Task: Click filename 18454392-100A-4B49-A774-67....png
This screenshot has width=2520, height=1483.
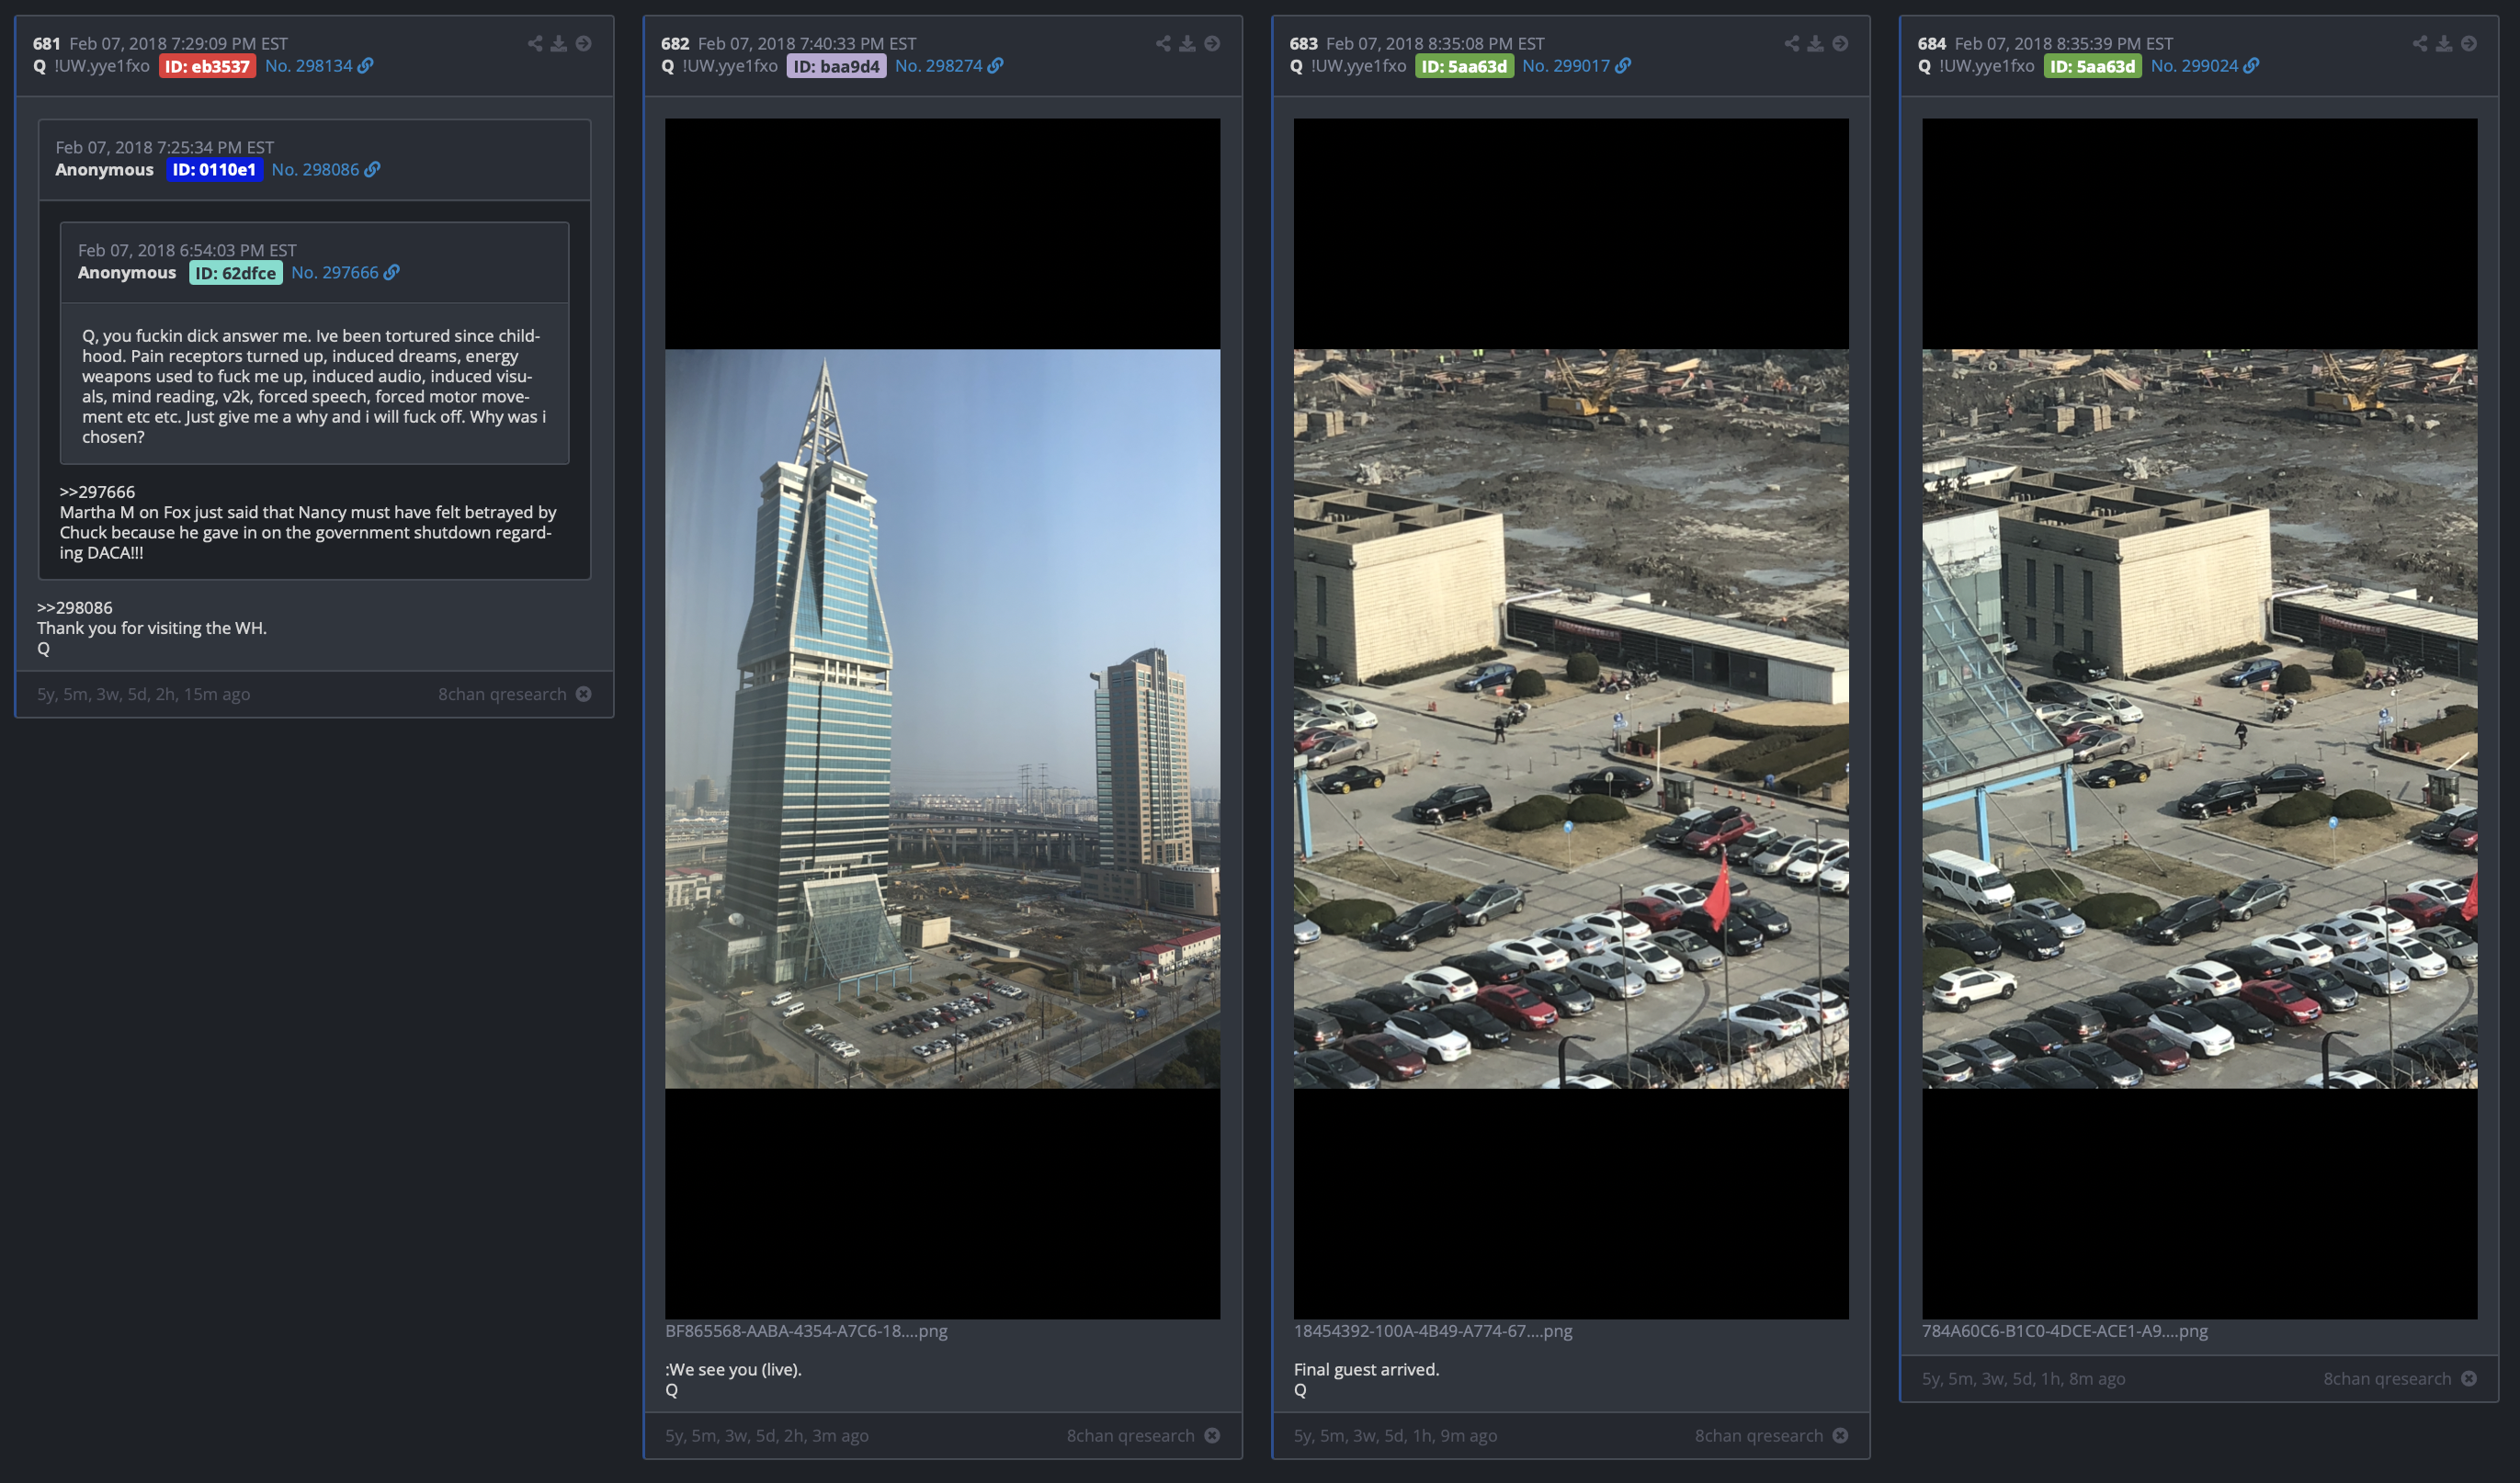Action: click(x=1433, y=1331)
